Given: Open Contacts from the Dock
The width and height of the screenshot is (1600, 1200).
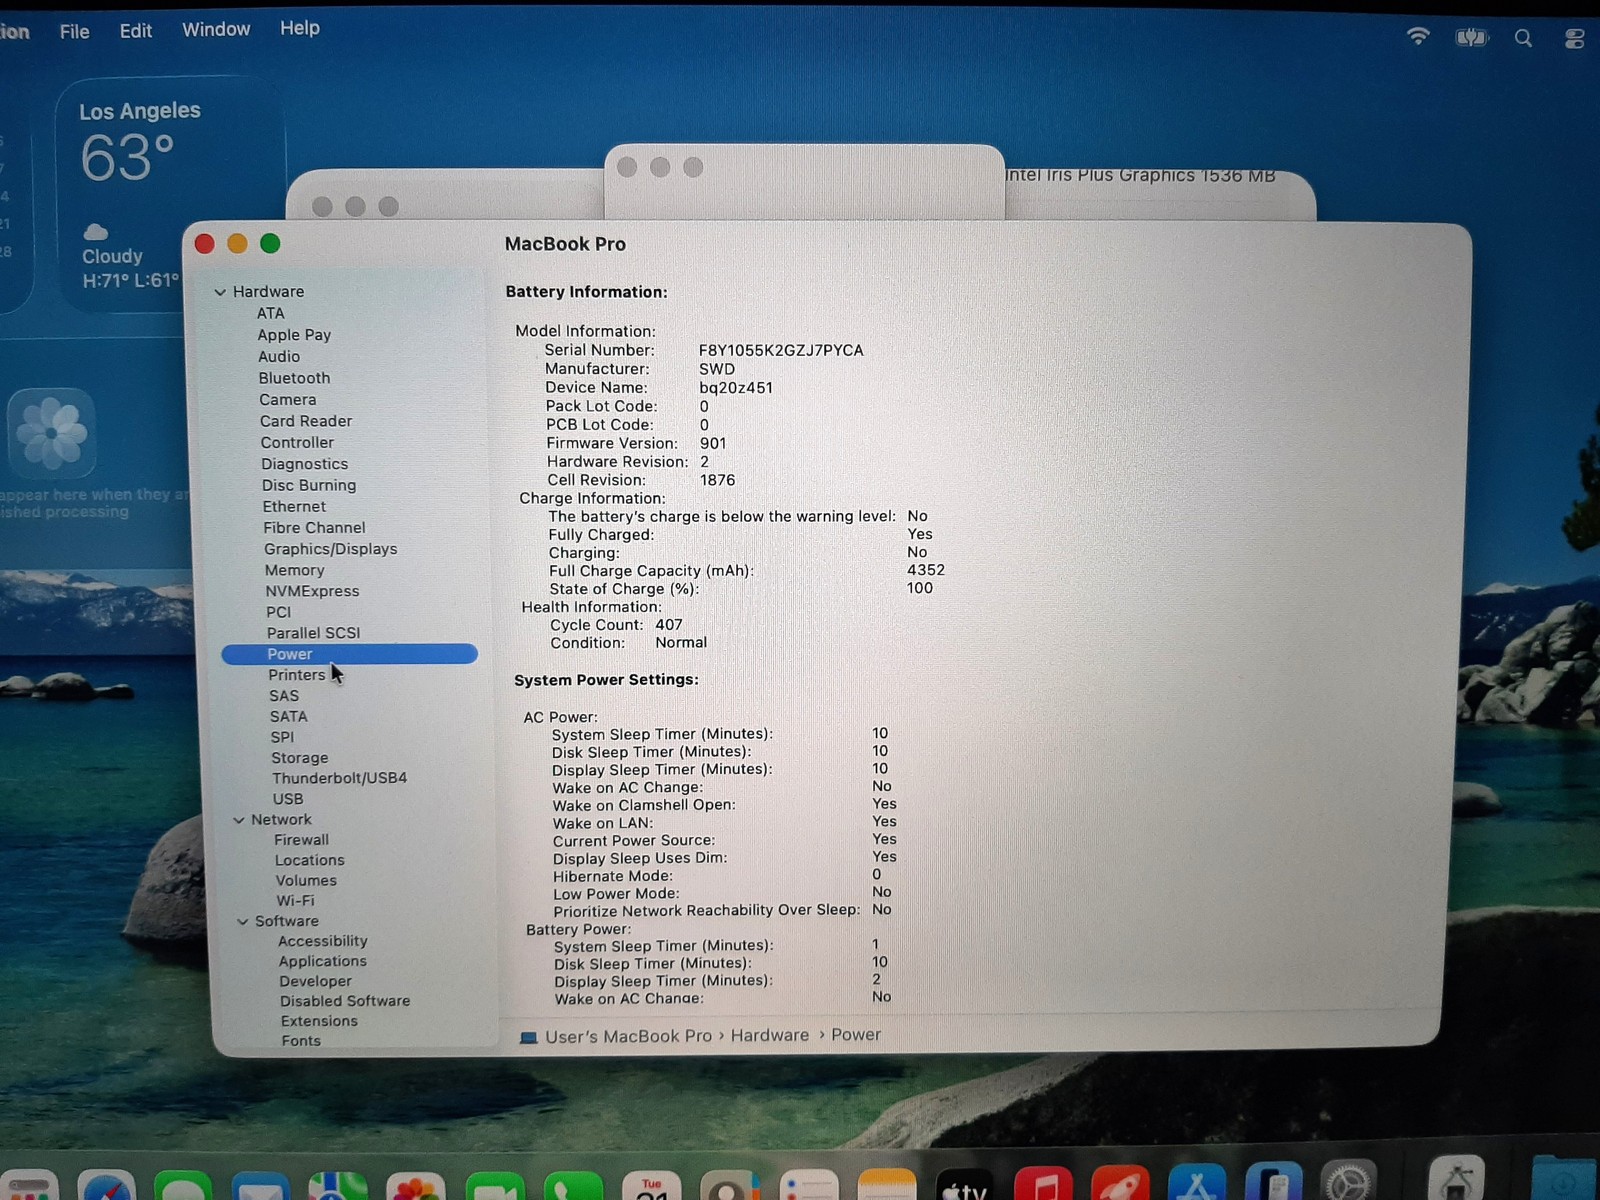Looking at the screenshot, I should 730,1186.
